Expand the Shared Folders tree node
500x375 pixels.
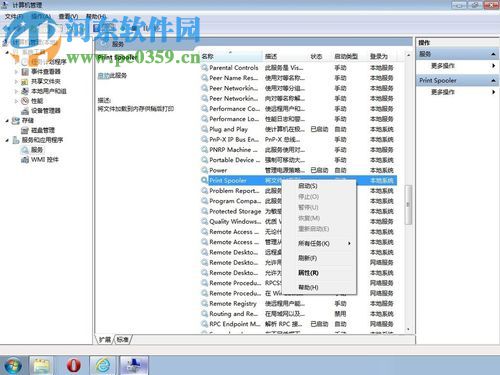[16, 81]
